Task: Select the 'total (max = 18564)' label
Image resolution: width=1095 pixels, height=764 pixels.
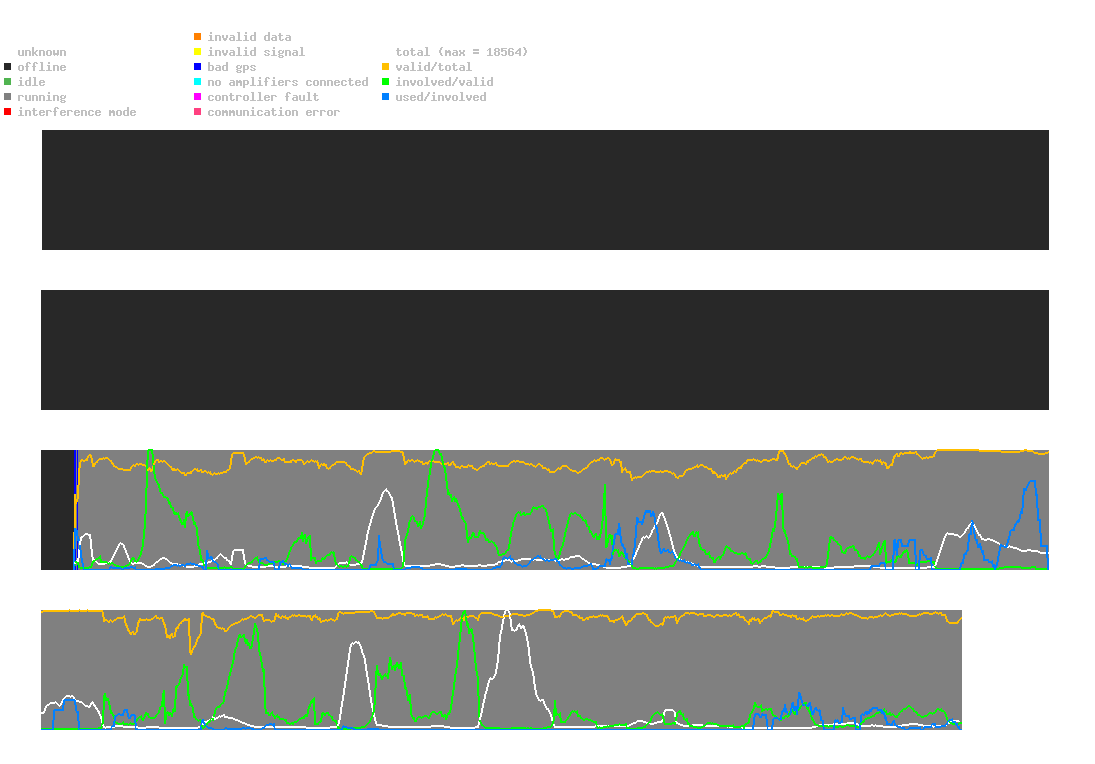Action: (x=462, y=52)
